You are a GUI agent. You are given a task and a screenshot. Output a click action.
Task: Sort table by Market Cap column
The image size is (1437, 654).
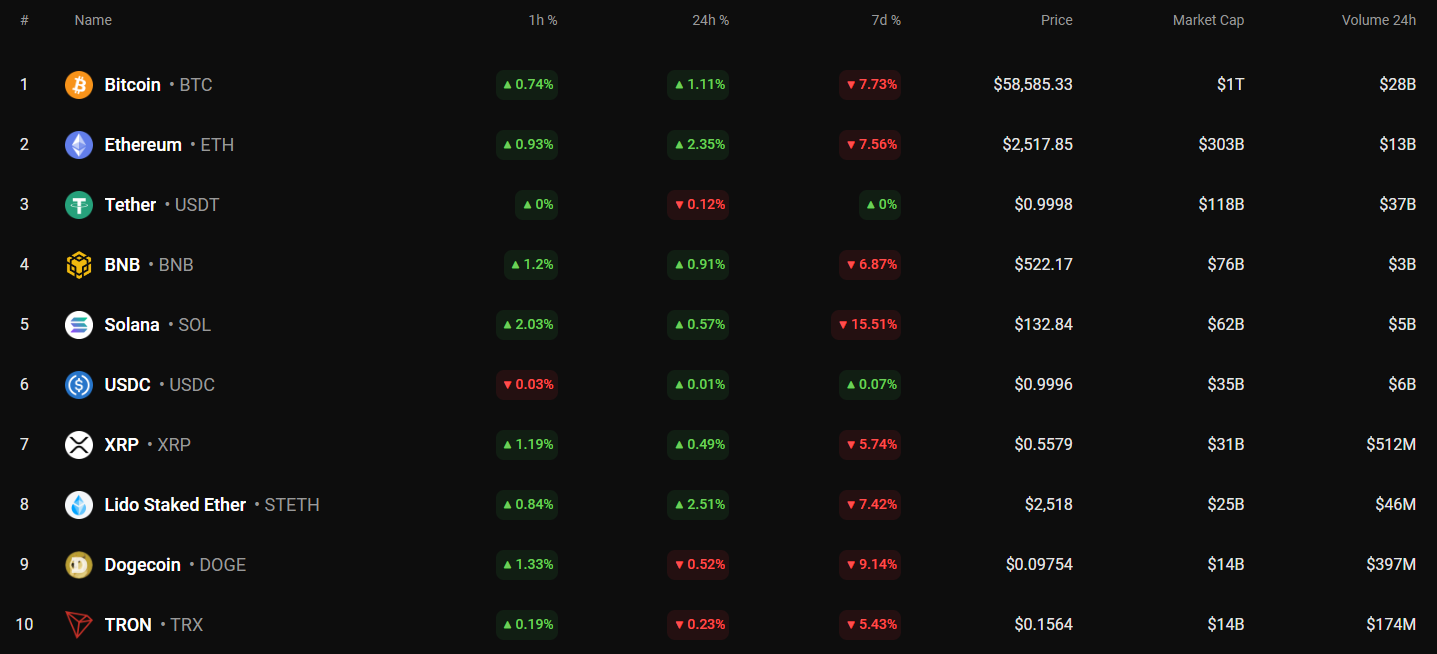pyautogui.click(x=1208, y=20)
